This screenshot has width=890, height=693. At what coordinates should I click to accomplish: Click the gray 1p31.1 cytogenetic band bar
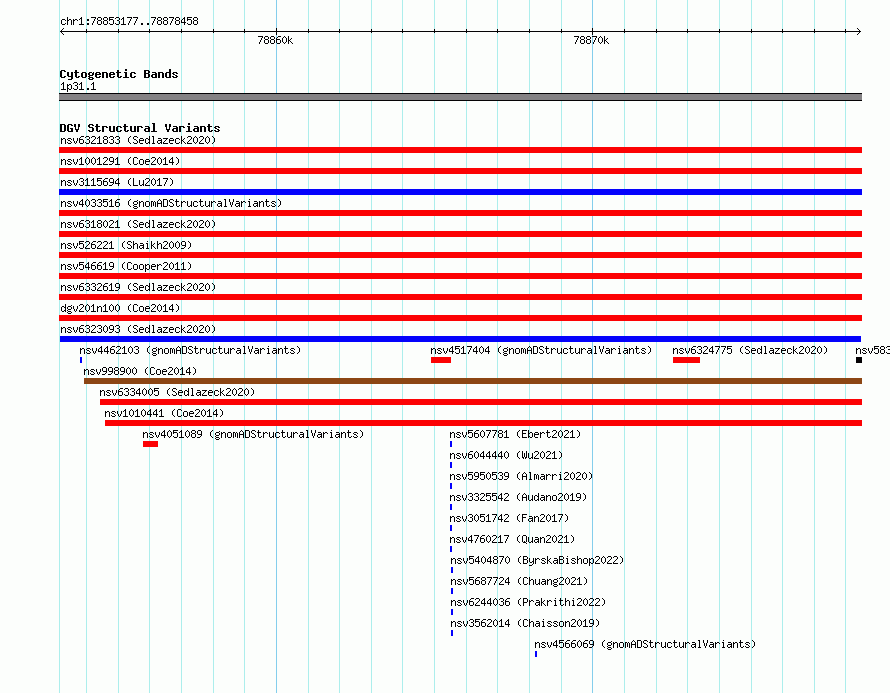click(460, 97)
